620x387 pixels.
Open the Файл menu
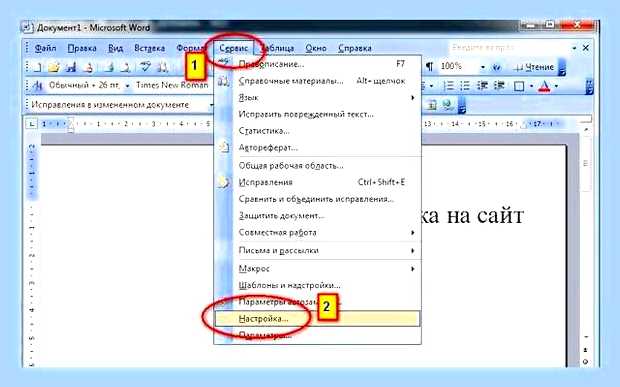45,48
